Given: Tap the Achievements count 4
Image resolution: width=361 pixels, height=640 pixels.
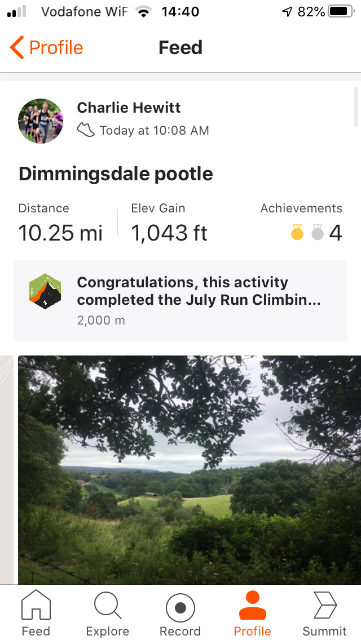Looking at the screenshot, I should point(336,233).
